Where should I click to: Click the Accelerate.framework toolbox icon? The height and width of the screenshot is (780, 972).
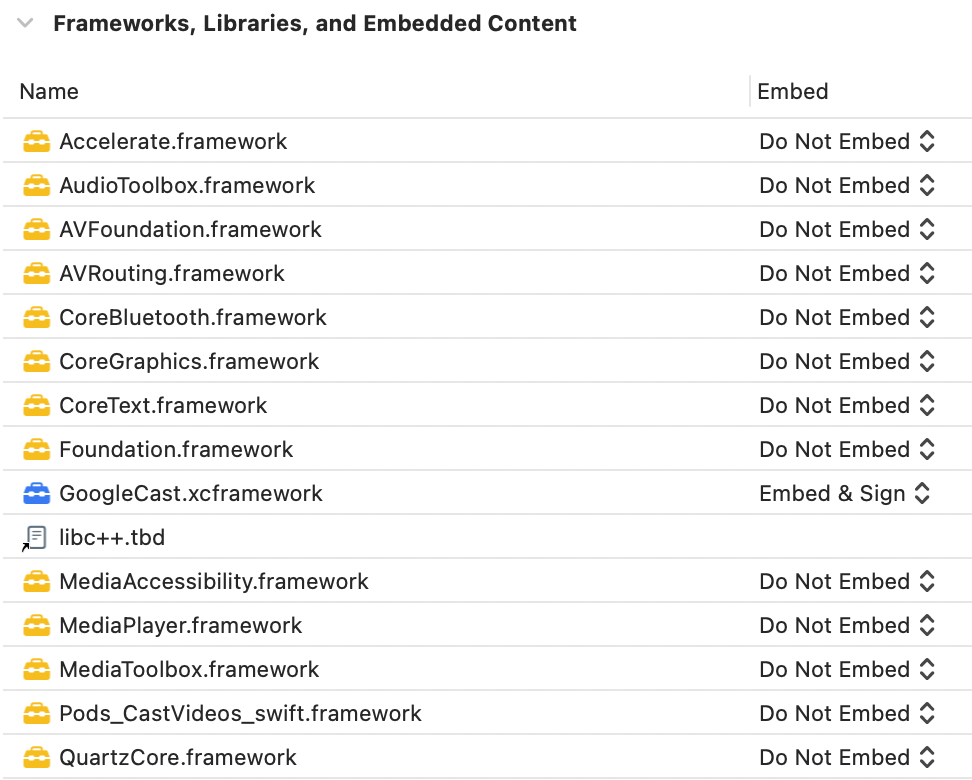(36, 142)
